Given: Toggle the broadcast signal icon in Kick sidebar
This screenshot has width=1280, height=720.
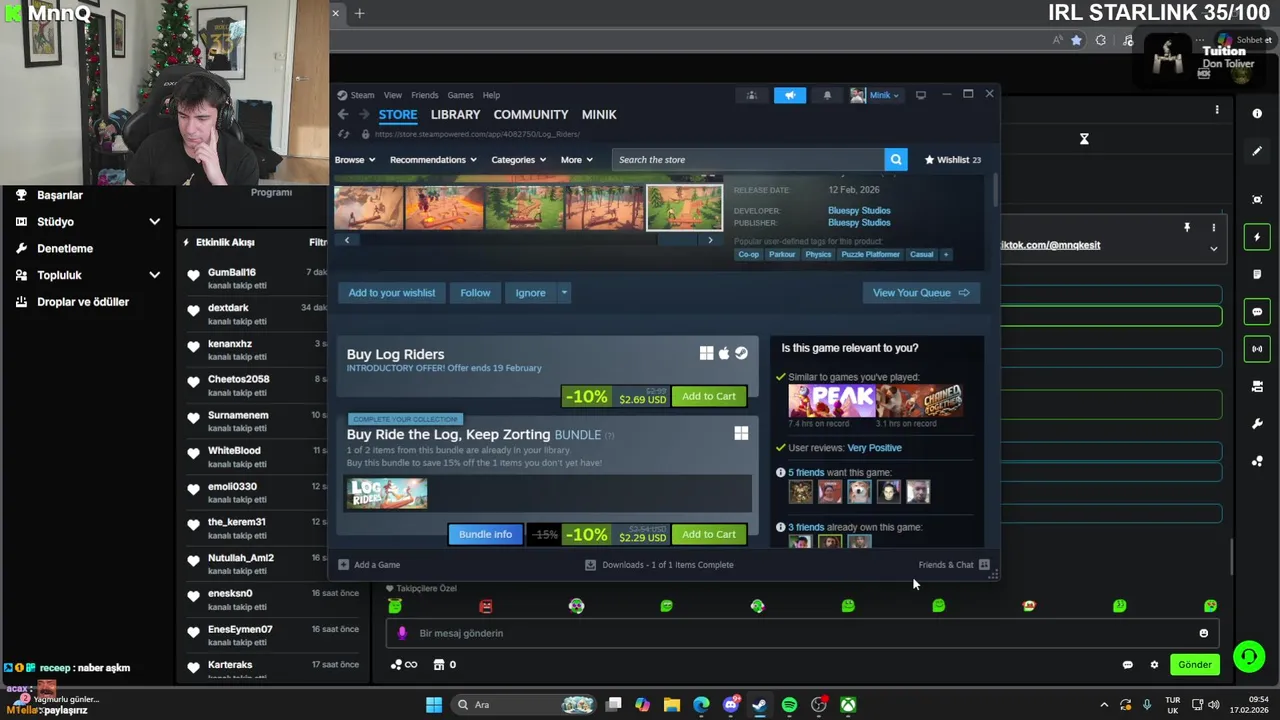Looking at the screenshot, I should click(x=1257, y=349).
